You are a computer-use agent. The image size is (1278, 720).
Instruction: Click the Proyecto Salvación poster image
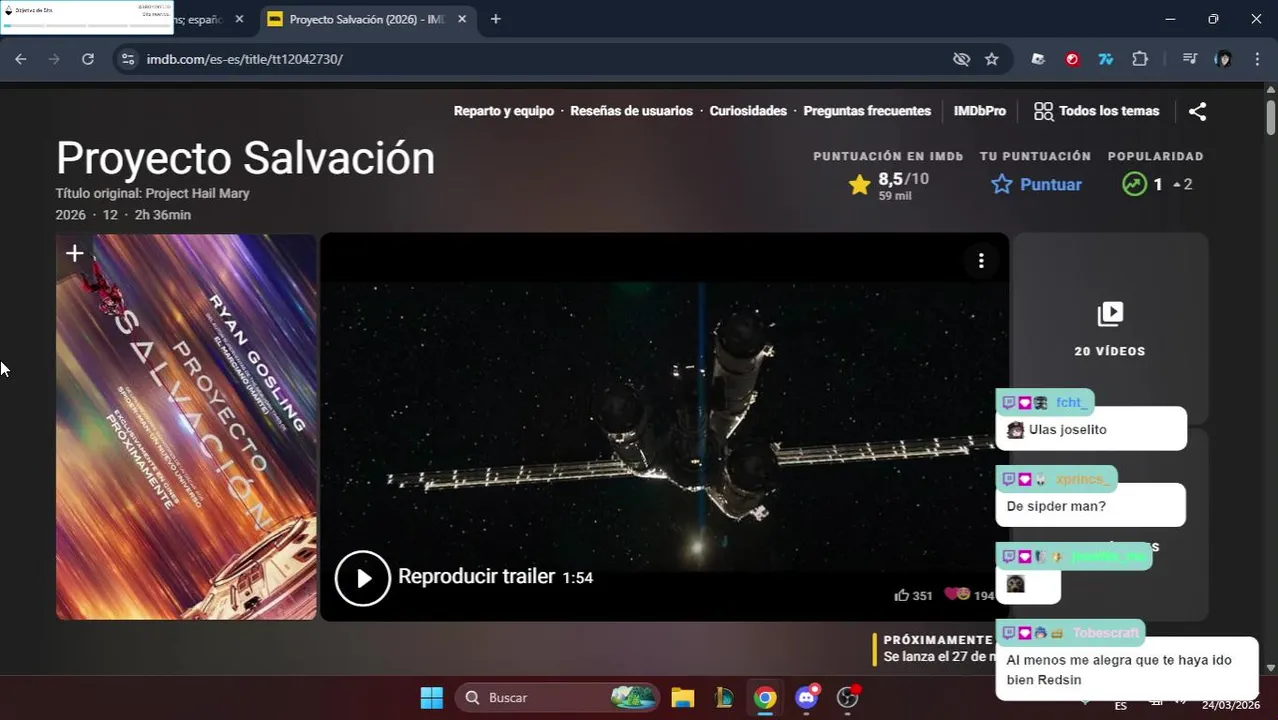tap(186, 427)
